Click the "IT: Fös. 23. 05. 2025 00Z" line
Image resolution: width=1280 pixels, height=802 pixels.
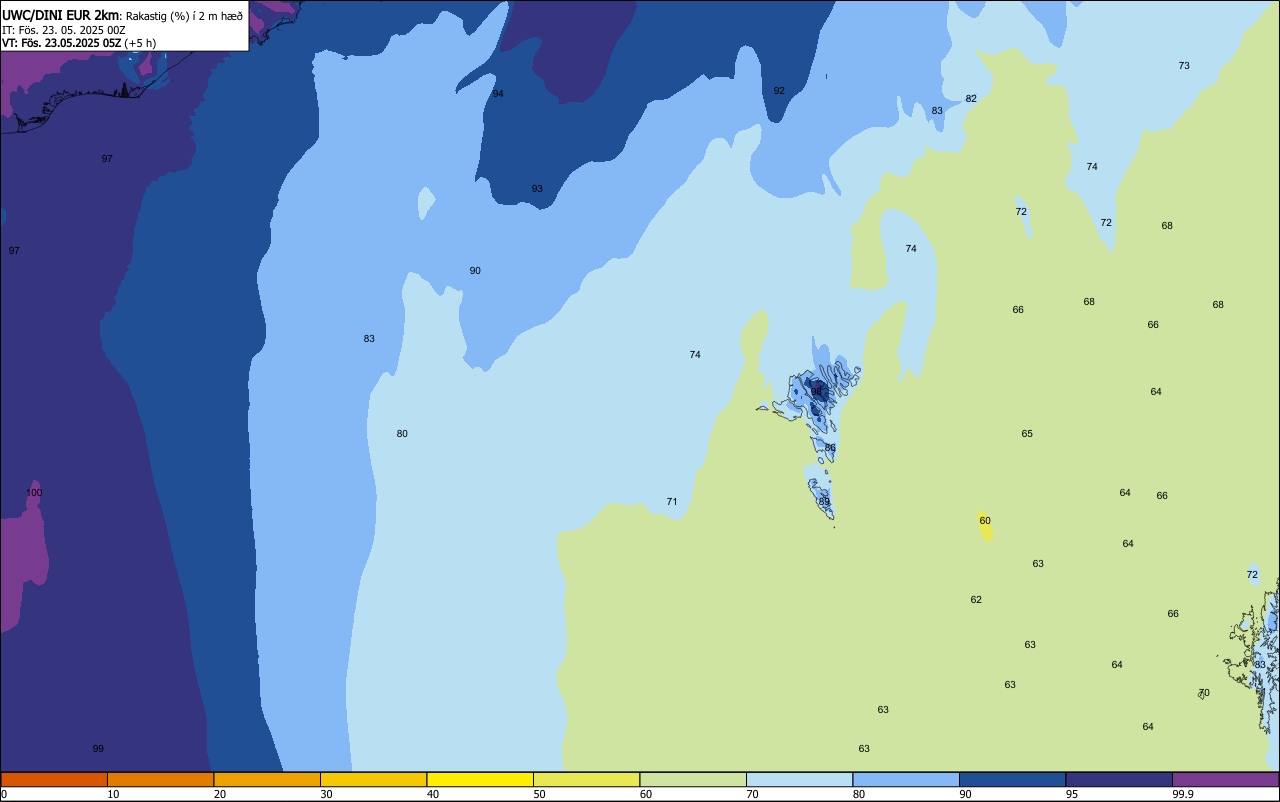click(64, 30)
